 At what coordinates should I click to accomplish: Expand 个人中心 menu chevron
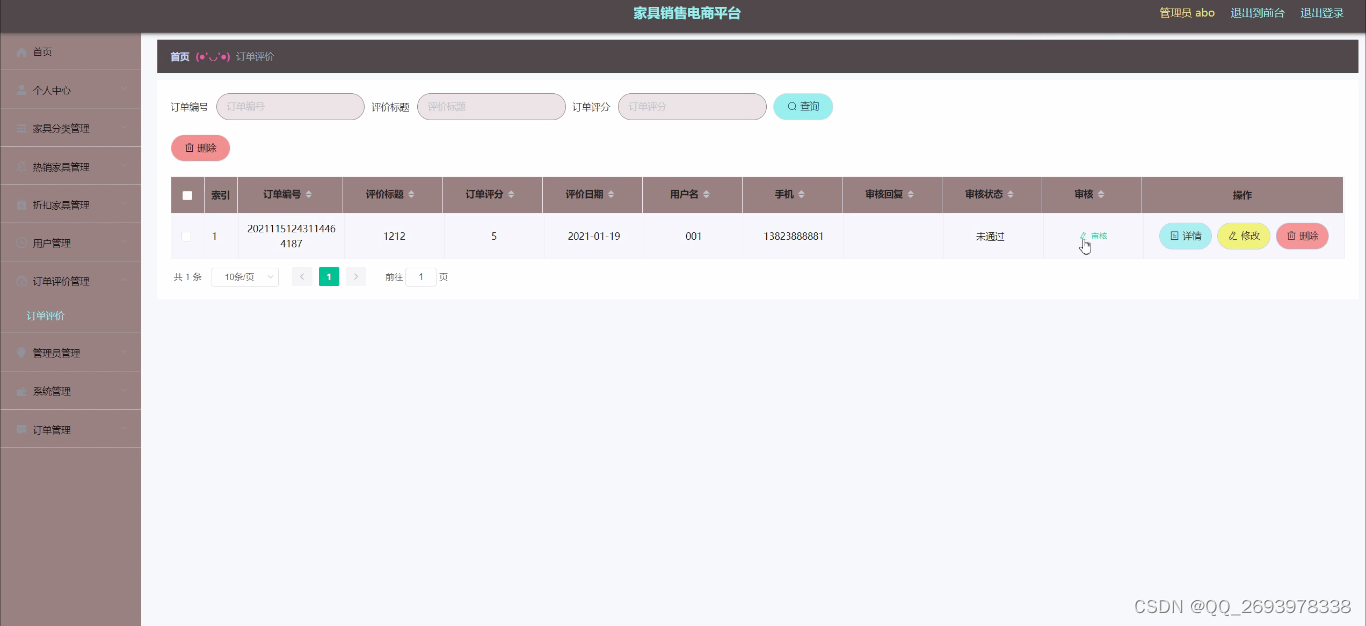[x=124, y=90]
